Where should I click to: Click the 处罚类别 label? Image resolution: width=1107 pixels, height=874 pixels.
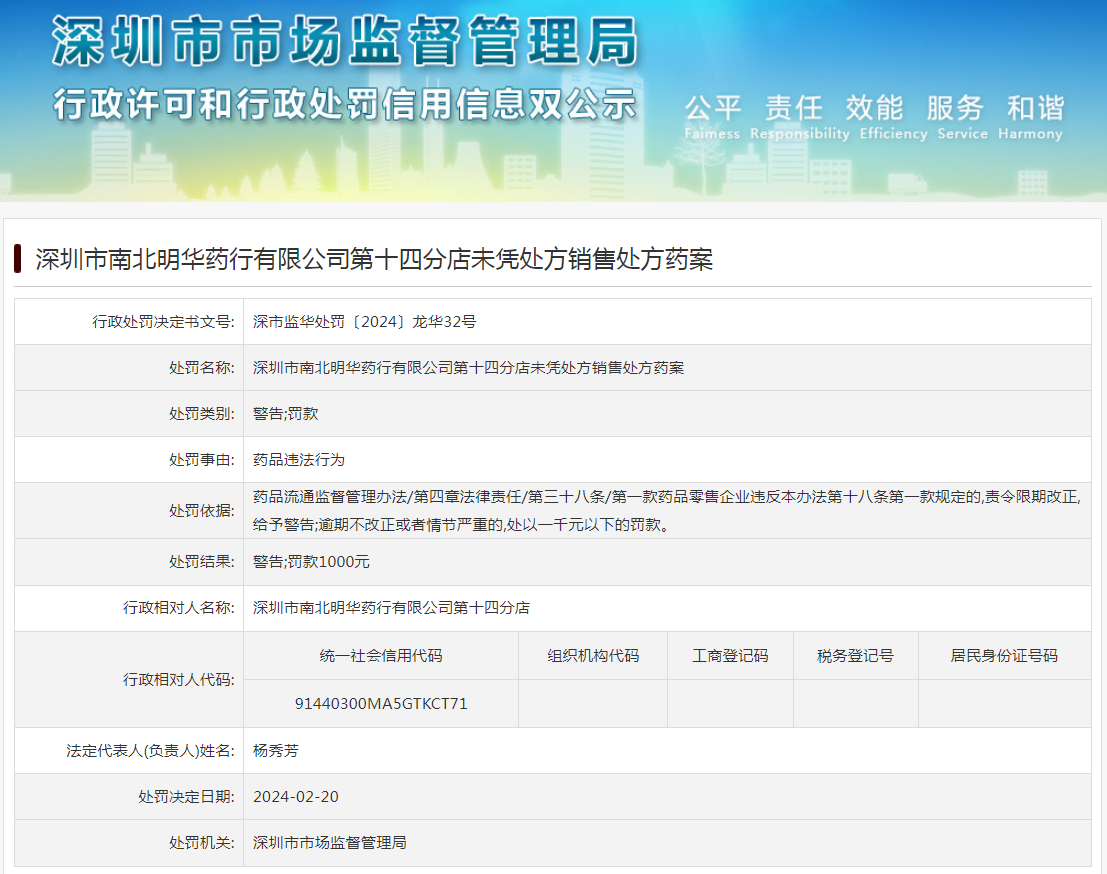pos(201,414)
